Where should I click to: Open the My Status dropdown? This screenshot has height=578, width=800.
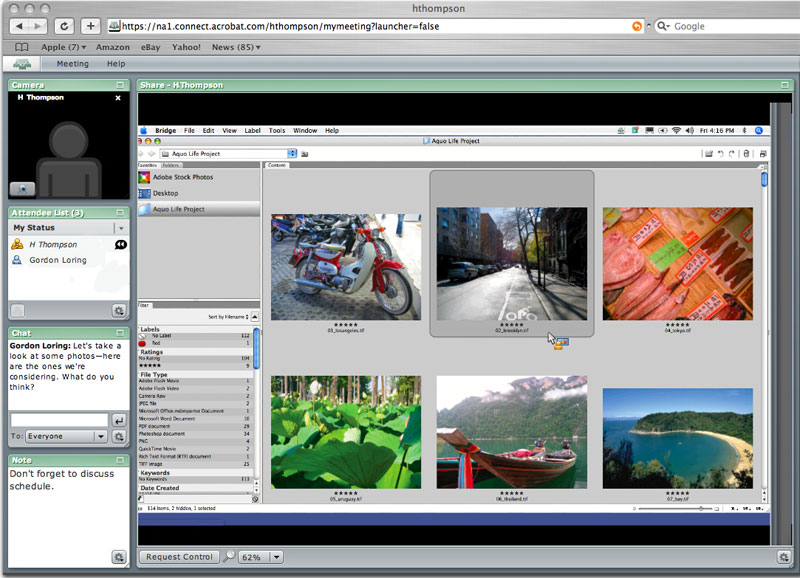click(121, 228)
